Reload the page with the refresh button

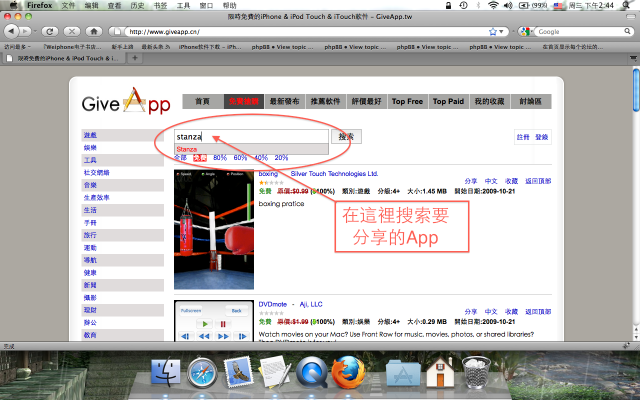click(x=49, y=31)
